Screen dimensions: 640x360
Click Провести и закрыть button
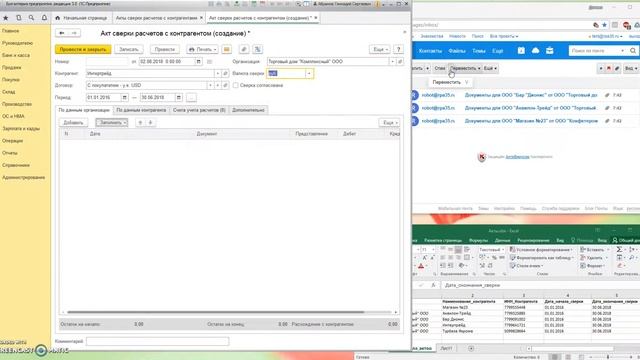[83, 49]
